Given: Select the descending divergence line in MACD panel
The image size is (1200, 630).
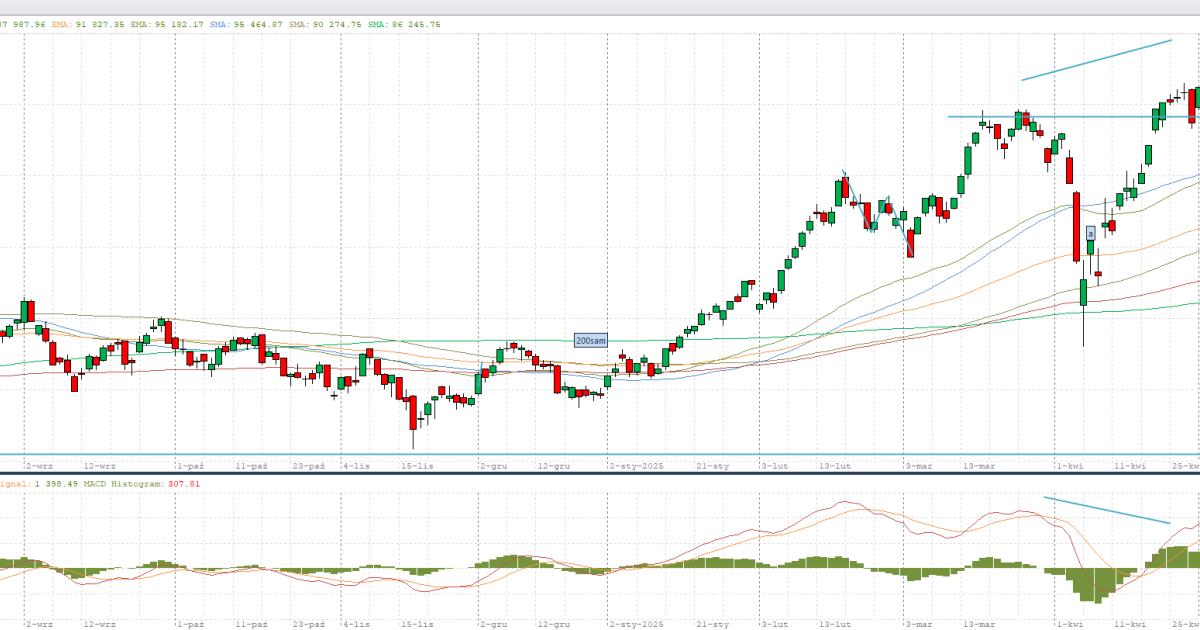Looking at the screenshot, I should coord(1106,509).
